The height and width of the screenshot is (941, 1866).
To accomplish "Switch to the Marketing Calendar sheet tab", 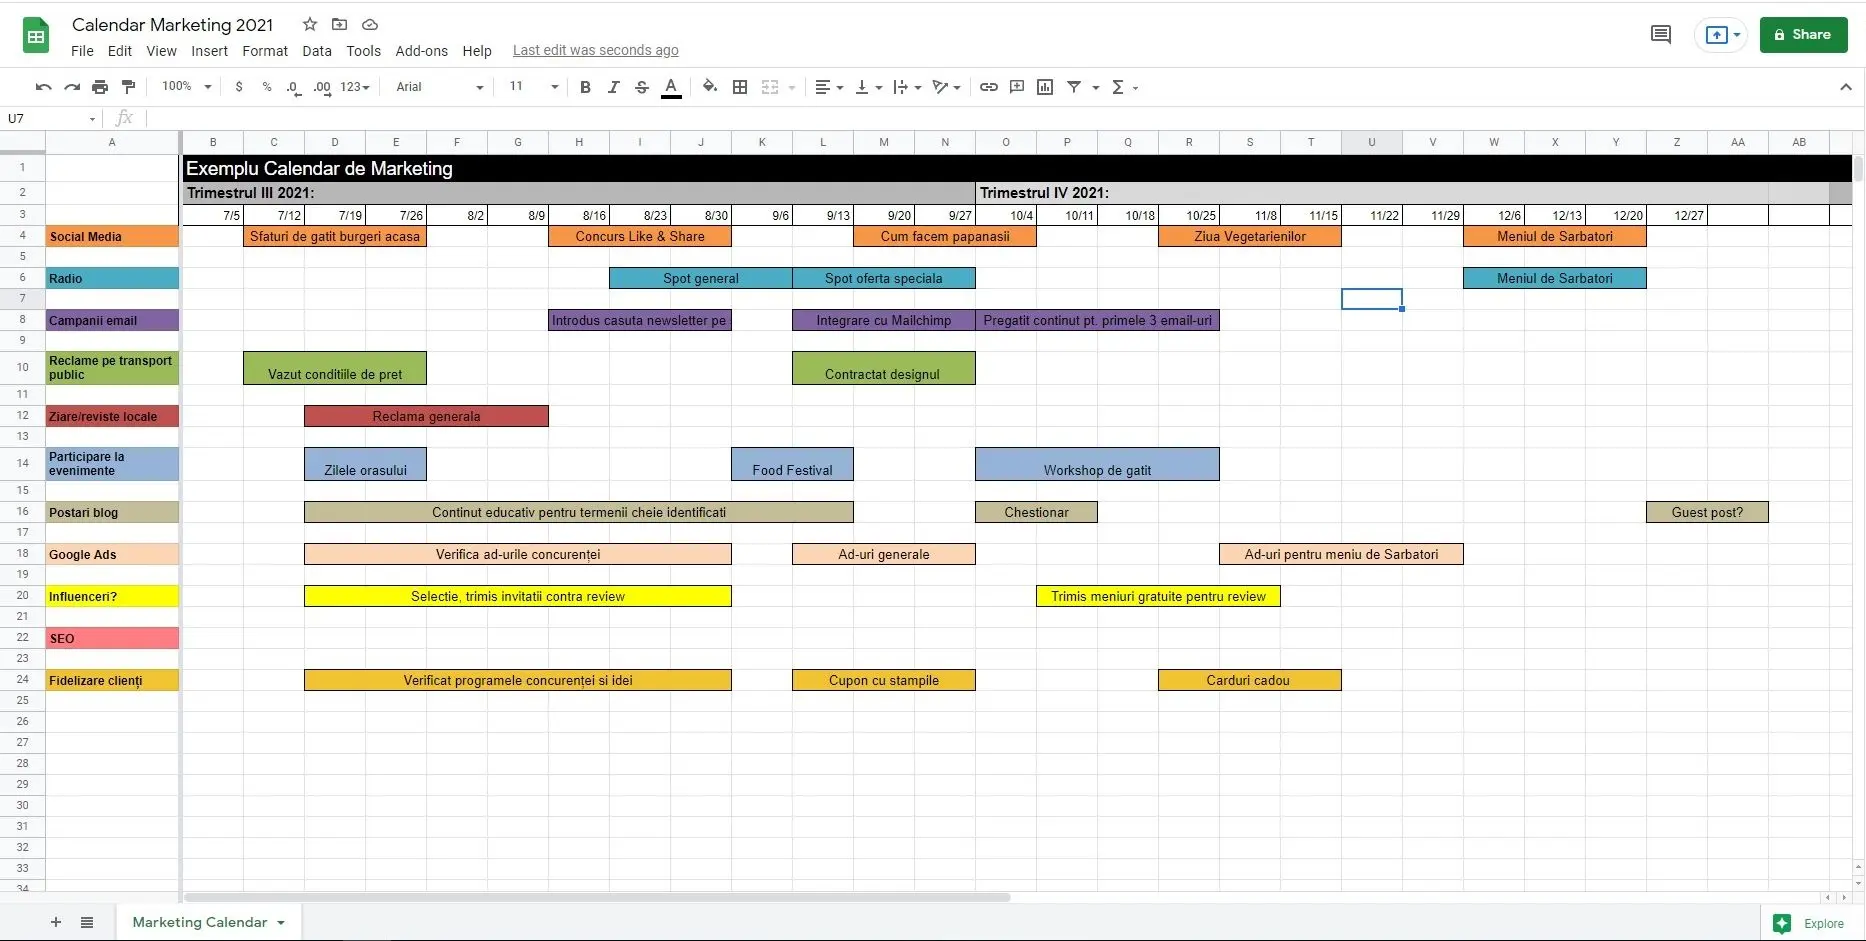I will point(199,921).
